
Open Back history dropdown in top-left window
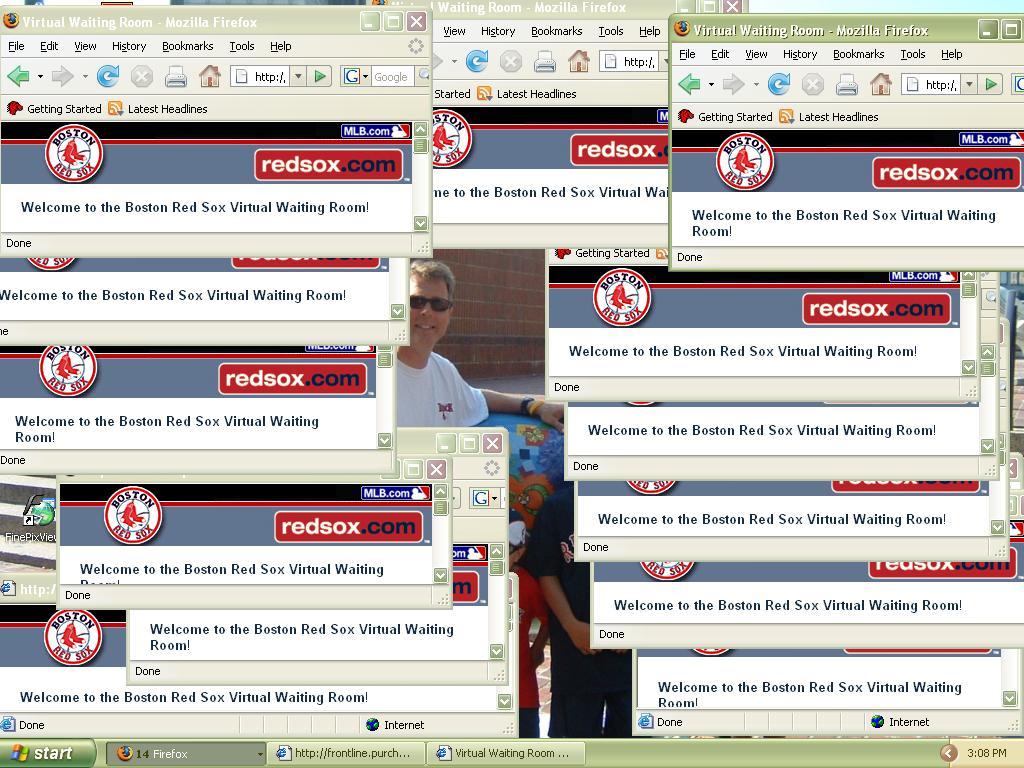coord(40,76)
